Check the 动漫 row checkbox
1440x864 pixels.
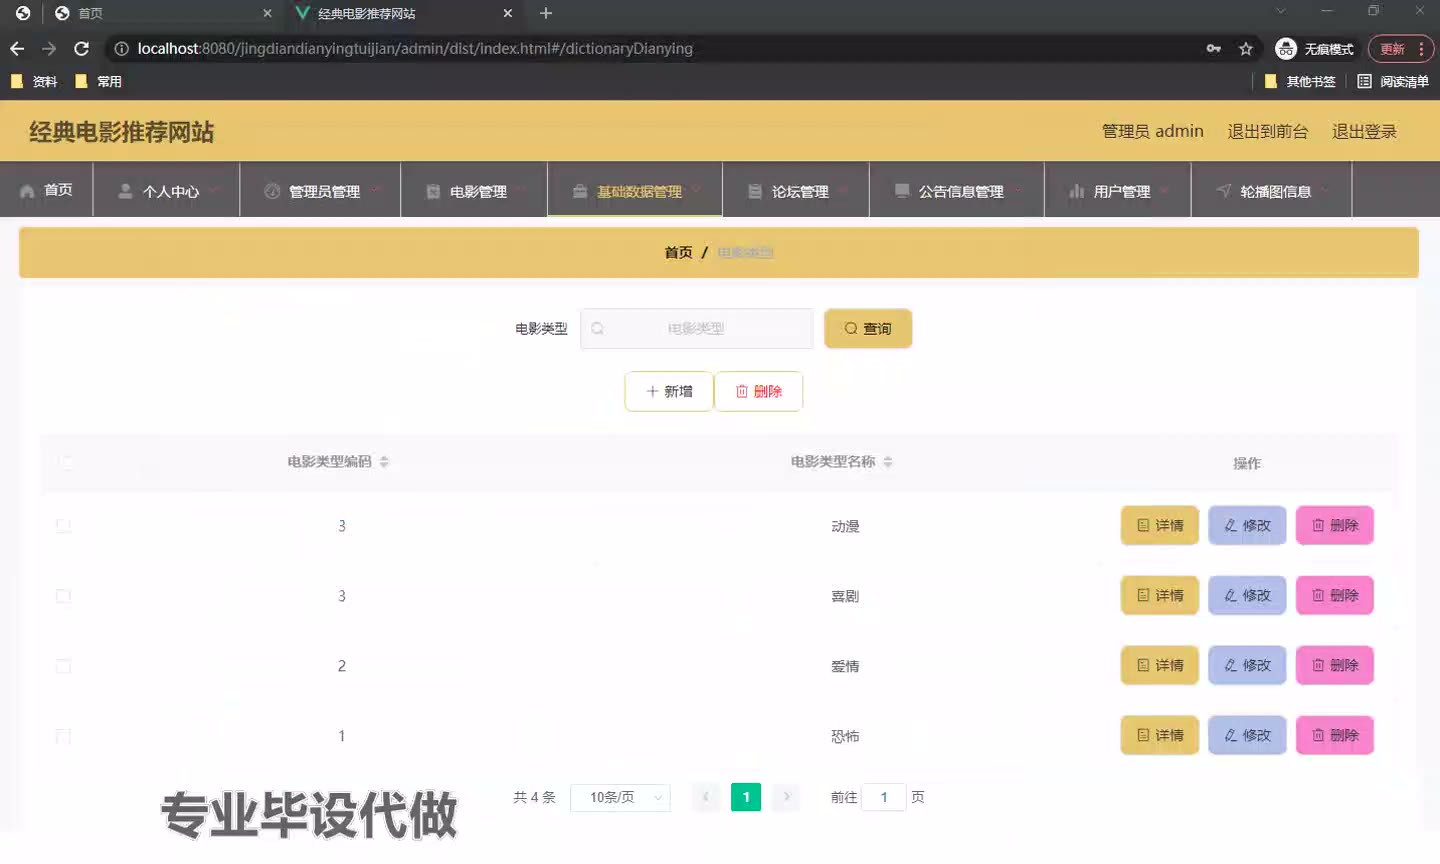coord(63,526)
